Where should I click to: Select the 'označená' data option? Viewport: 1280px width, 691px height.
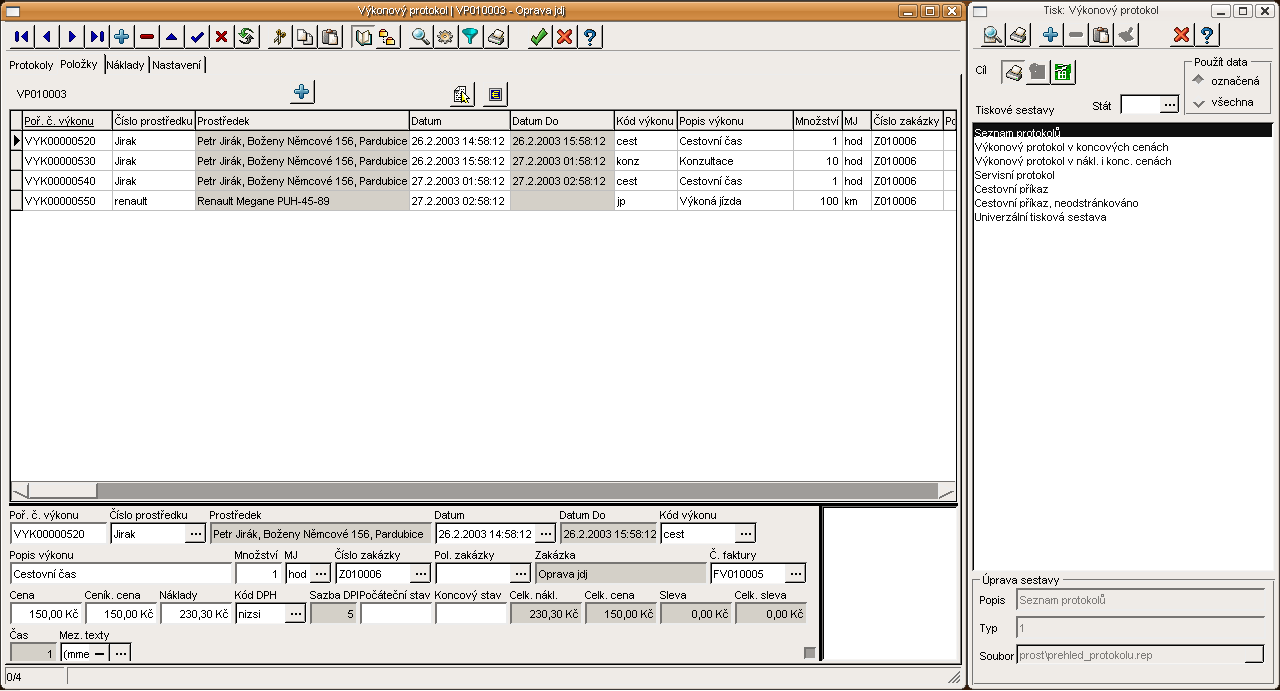[x=1199, y=80]
